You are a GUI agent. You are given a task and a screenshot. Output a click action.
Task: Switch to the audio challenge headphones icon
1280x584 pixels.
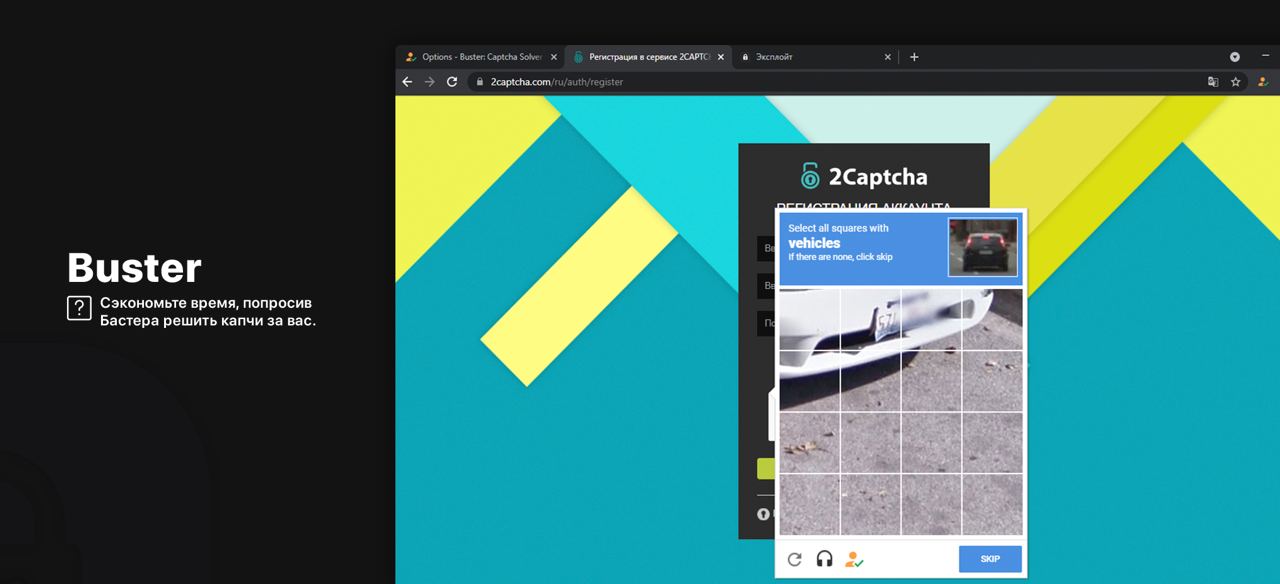point(824,559)
